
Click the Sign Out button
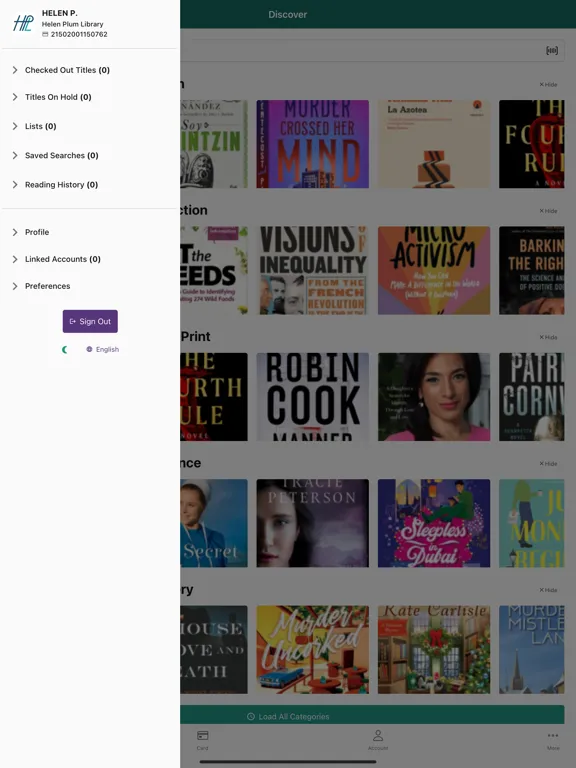90,321
